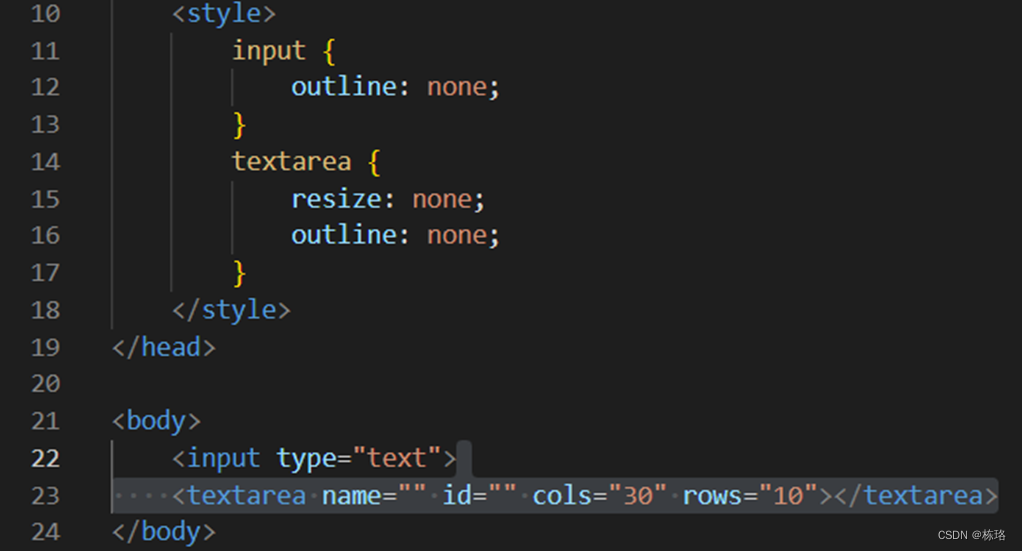Click the "text" attribute value

[x=397, y=458]
